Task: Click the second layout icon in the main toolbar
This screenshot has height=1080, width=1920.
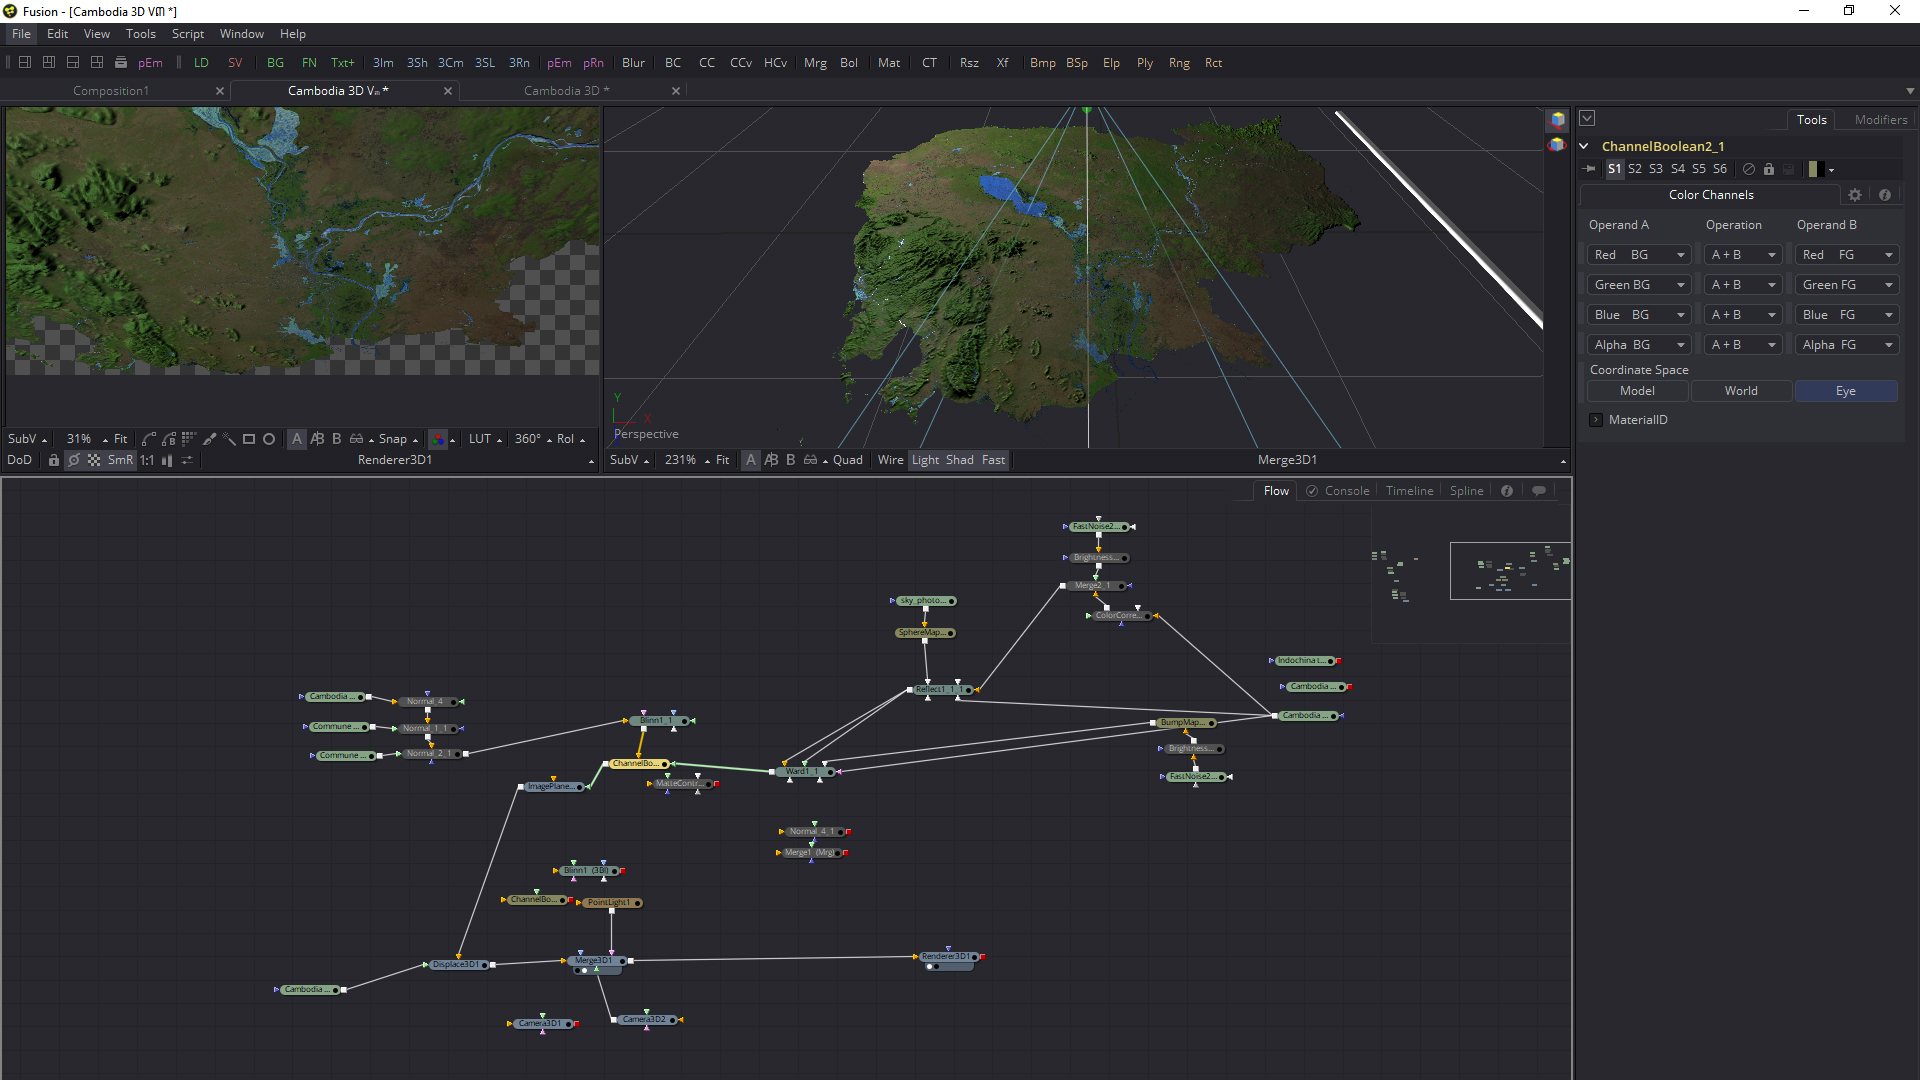Action: click(49, 62)
